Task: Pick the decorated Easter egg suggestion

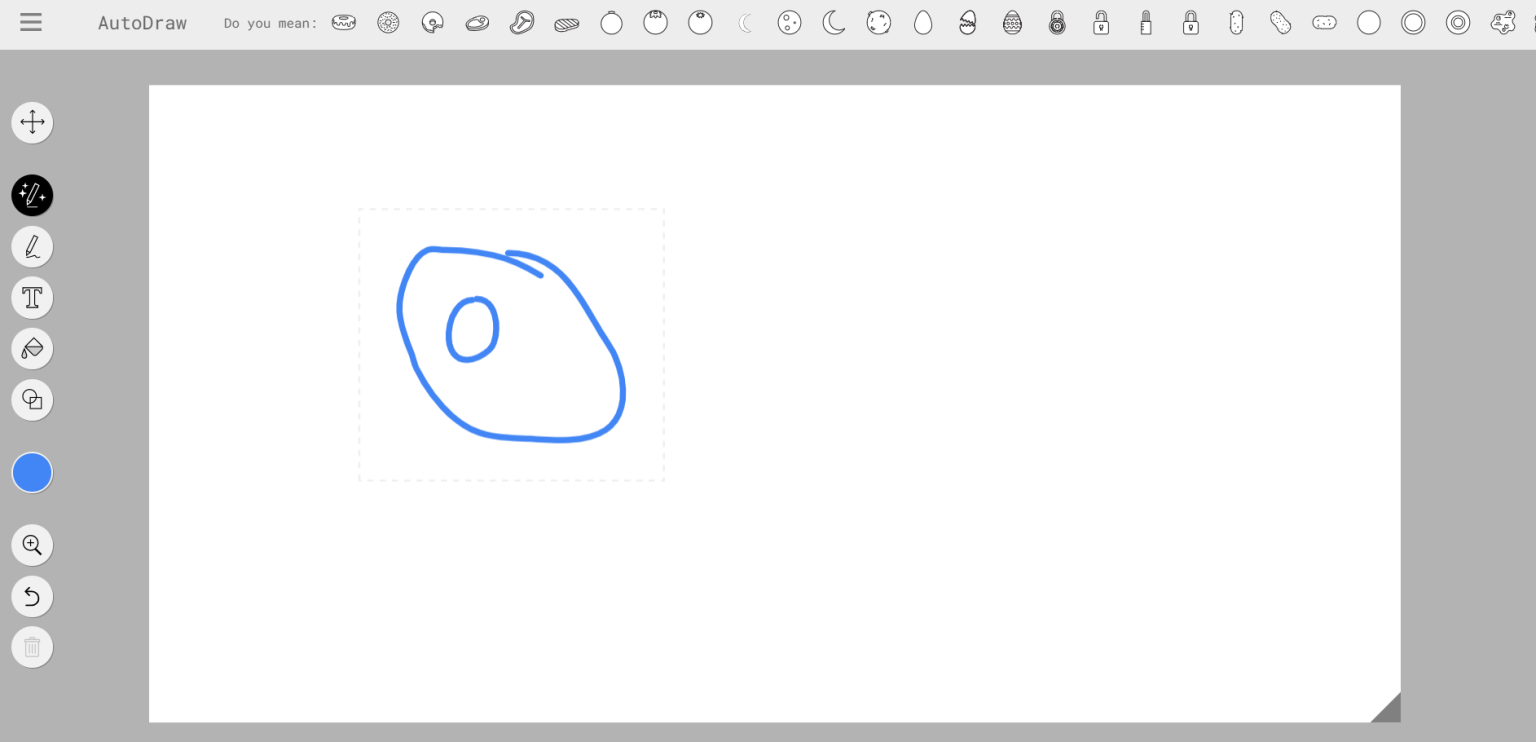Action: [x=1012, y=22]
